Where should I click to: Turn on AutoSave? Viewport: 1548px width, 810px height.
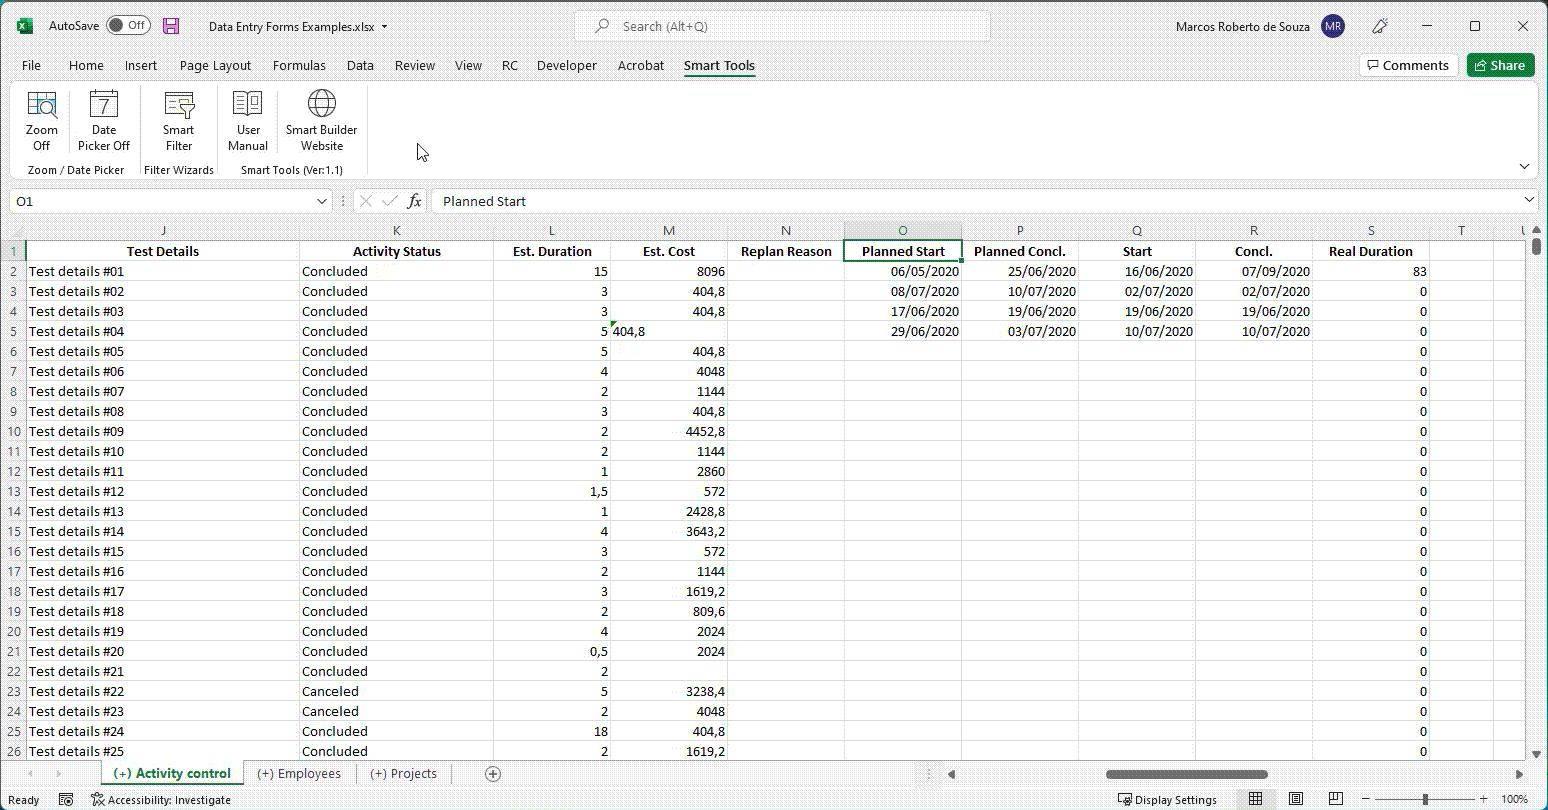[128, 26]
